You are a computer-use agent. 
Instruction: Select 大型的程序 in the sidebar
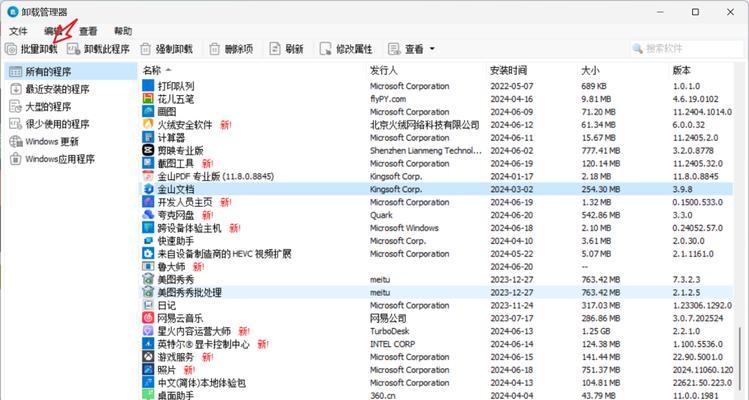[71, 107]
